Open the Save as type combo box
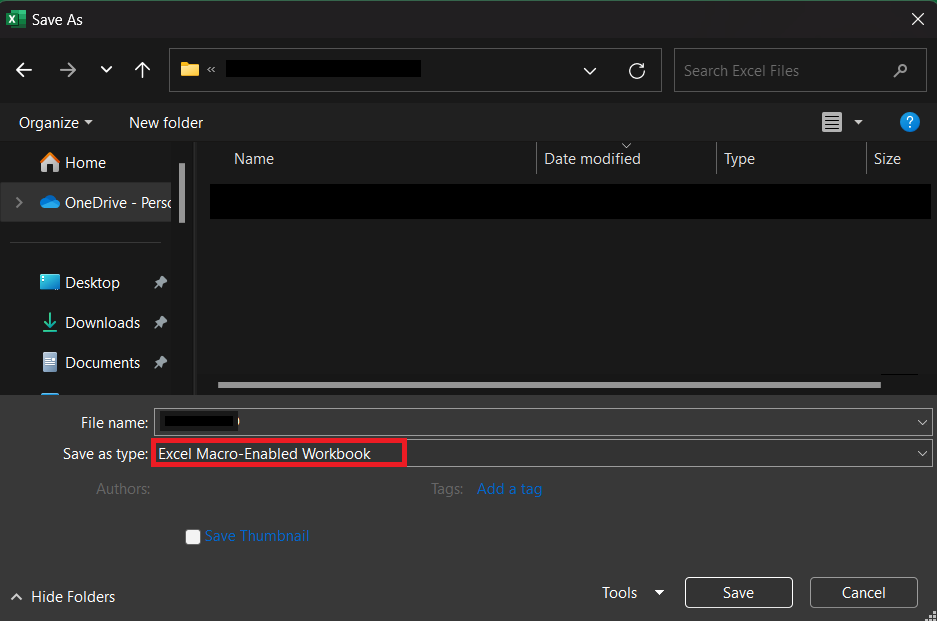 click(543, 454)
